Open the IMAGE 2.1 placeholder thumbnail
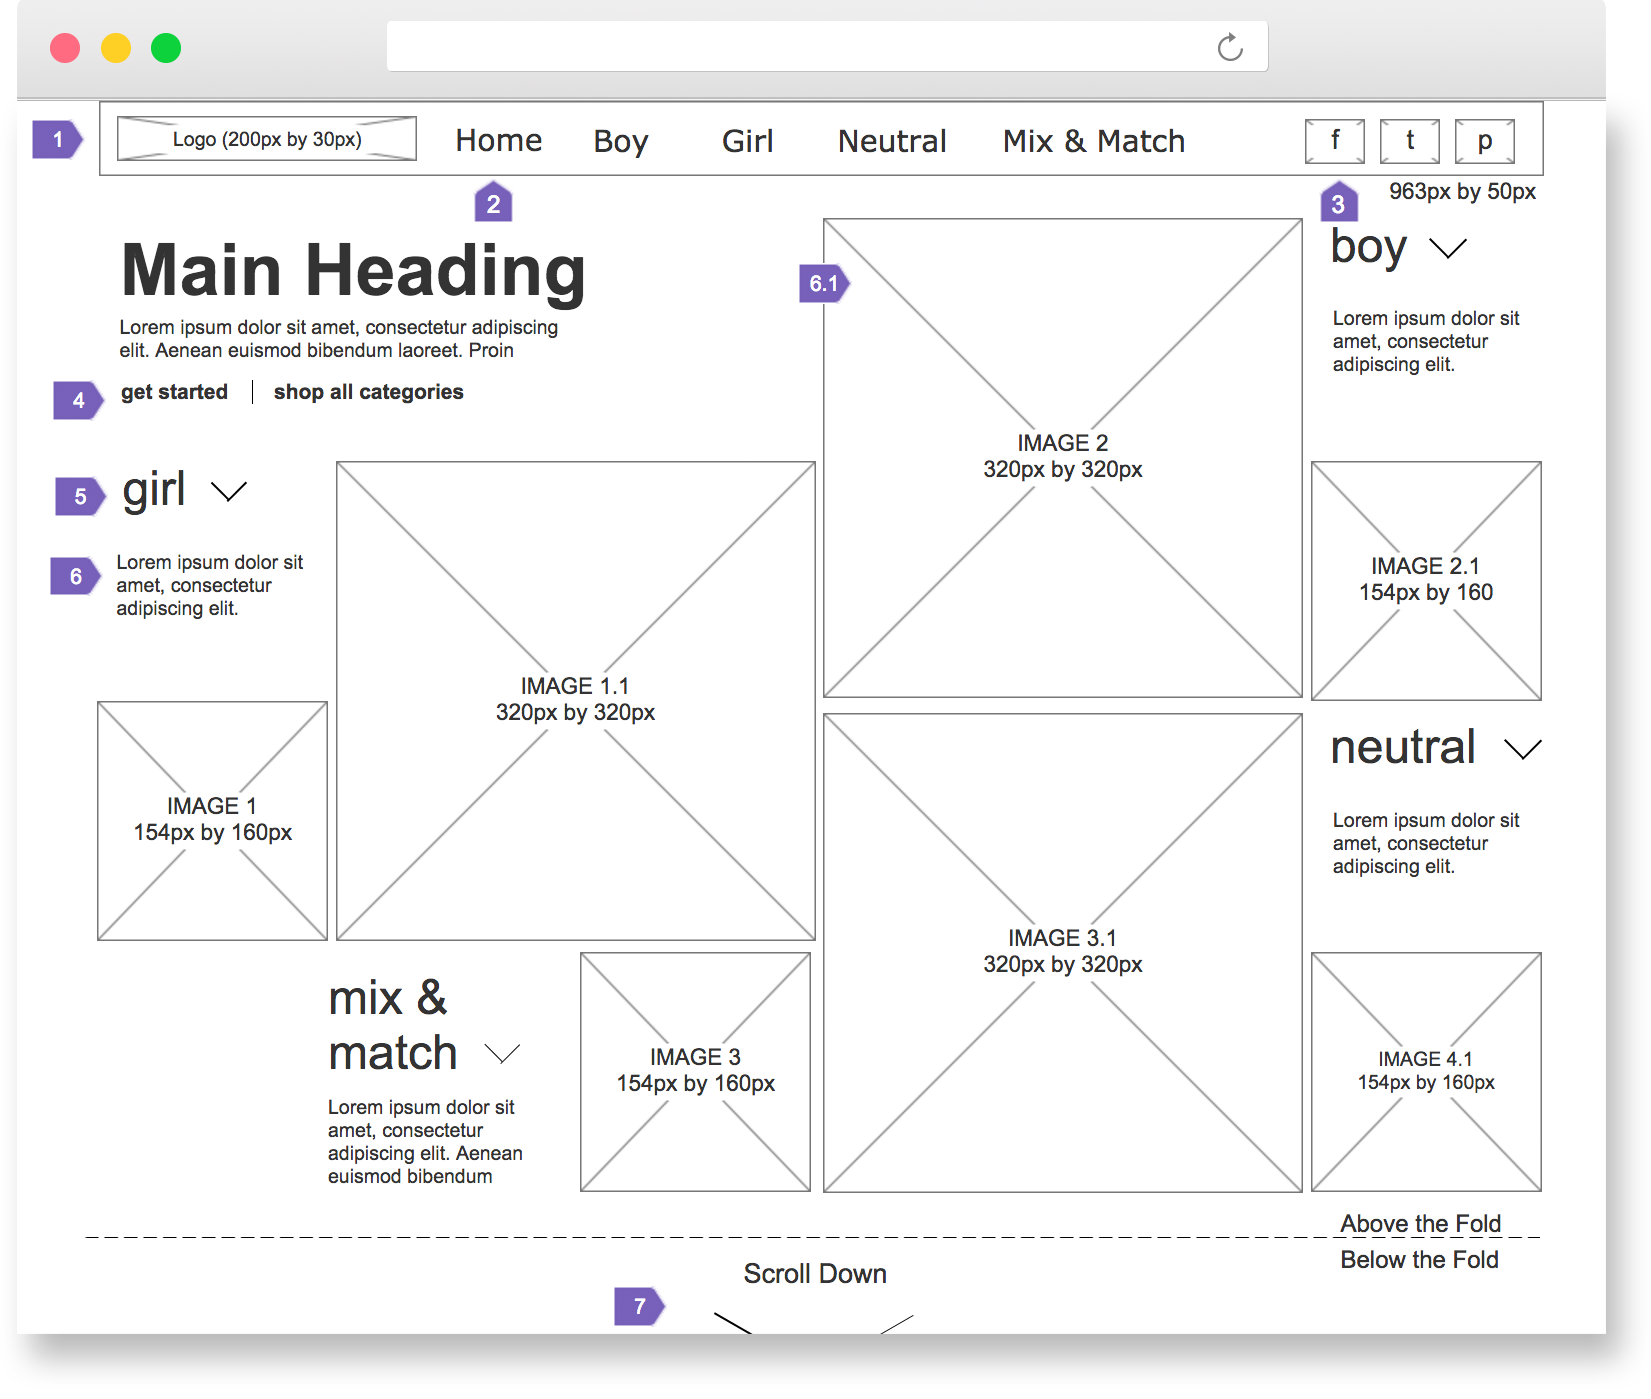1651x1399 pixels. [x=1426, y=581]
